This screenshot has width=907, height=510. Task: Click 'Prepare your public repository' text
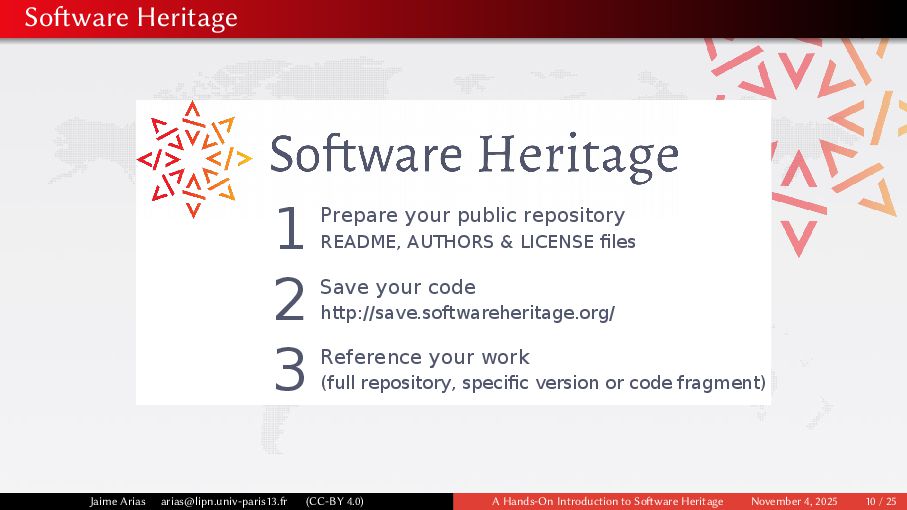[x=473, y=216]
